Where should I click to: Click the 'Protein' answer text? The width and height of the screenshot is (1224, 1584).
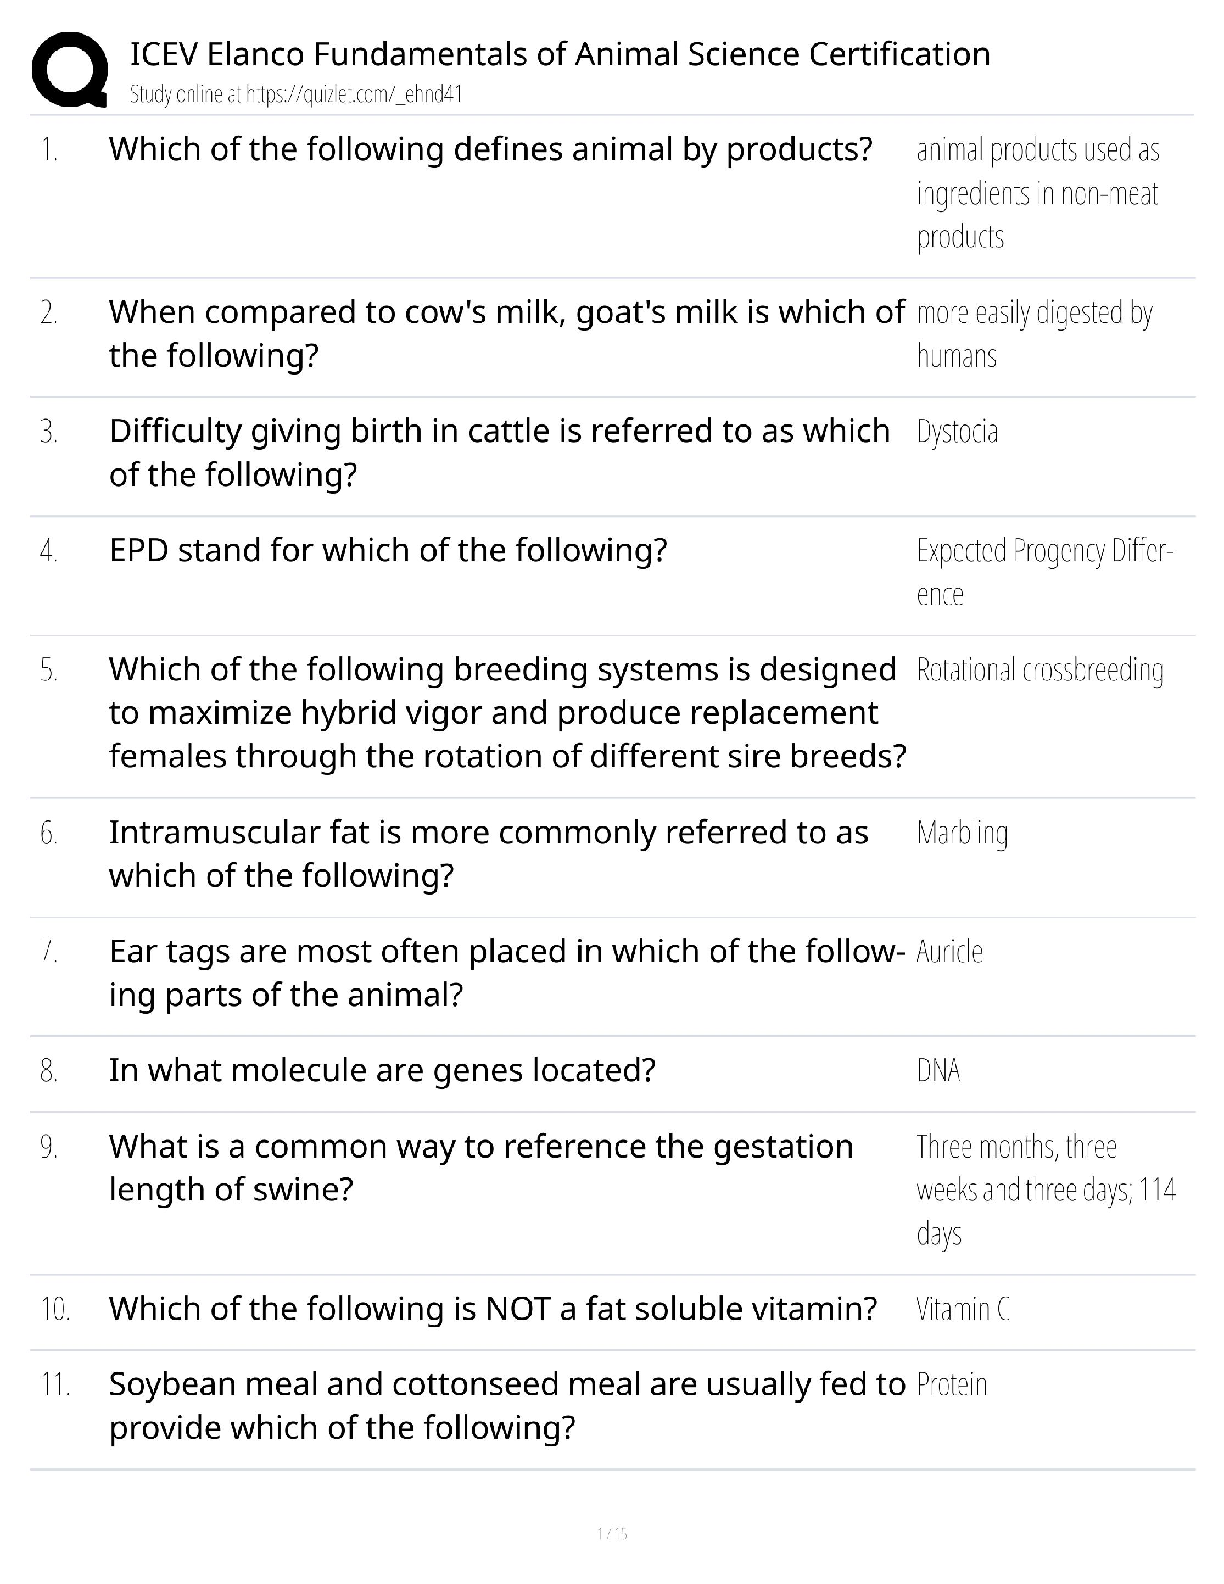951,1385
